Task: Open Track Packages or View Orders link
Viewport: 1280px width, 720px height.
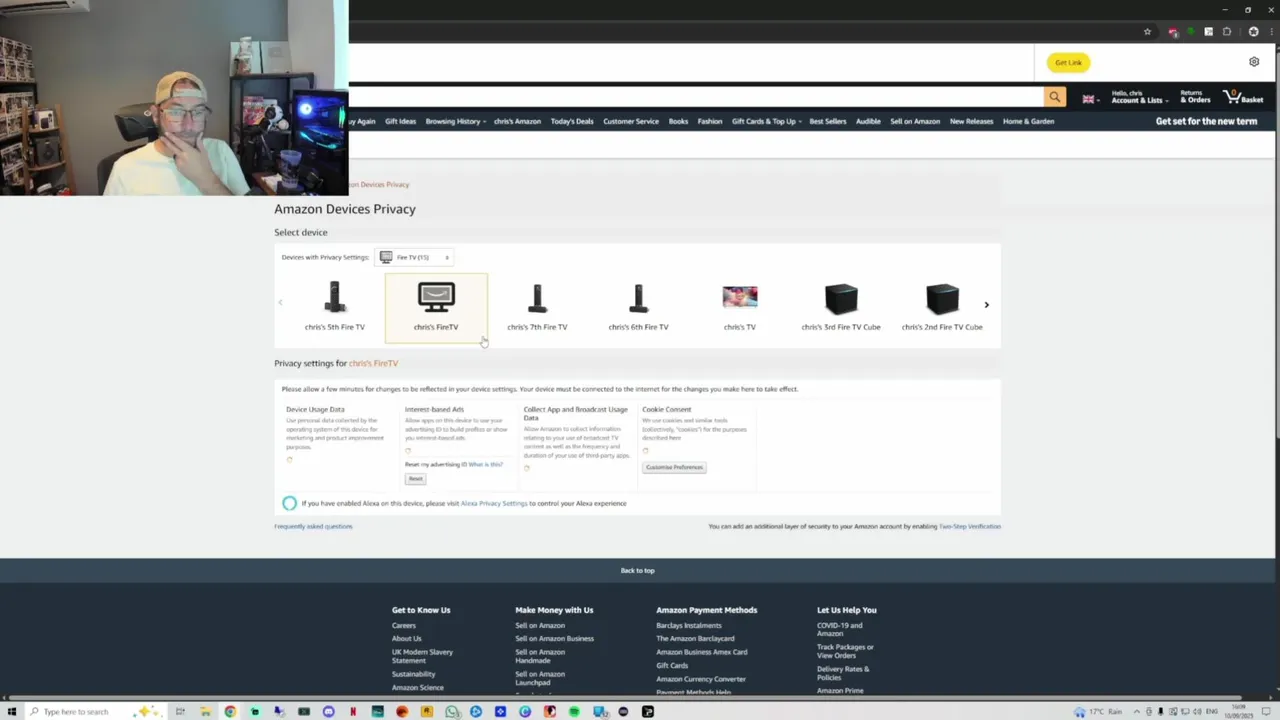Action: [845, 651]
